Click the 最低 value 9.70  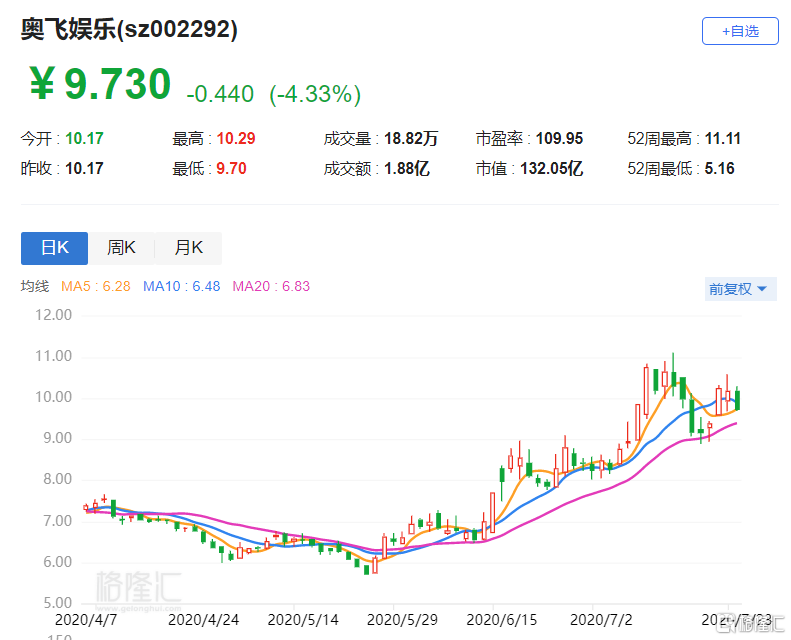[232, 168]
